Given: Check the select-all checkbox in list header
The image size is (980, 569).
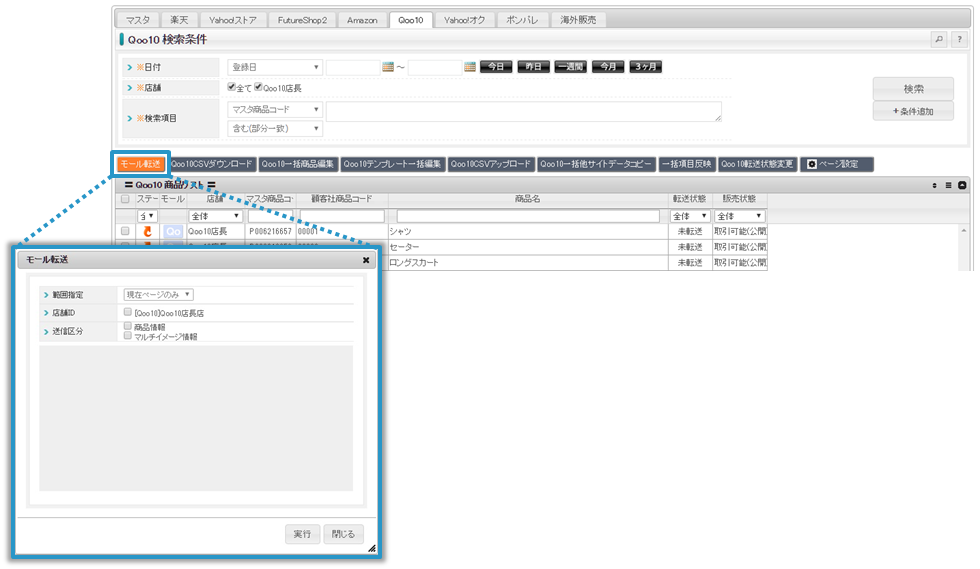Looking at the screenshot, I should (125, 199).
